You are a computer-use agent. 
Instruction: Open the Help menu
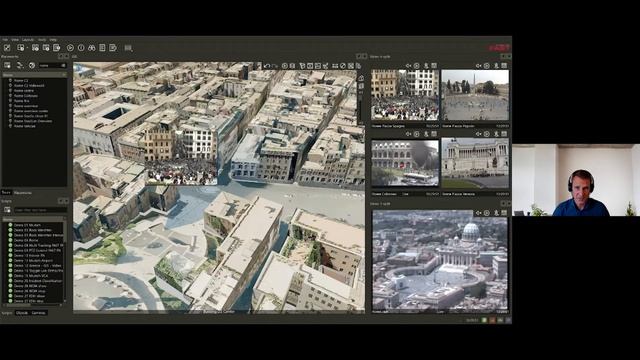53,40
